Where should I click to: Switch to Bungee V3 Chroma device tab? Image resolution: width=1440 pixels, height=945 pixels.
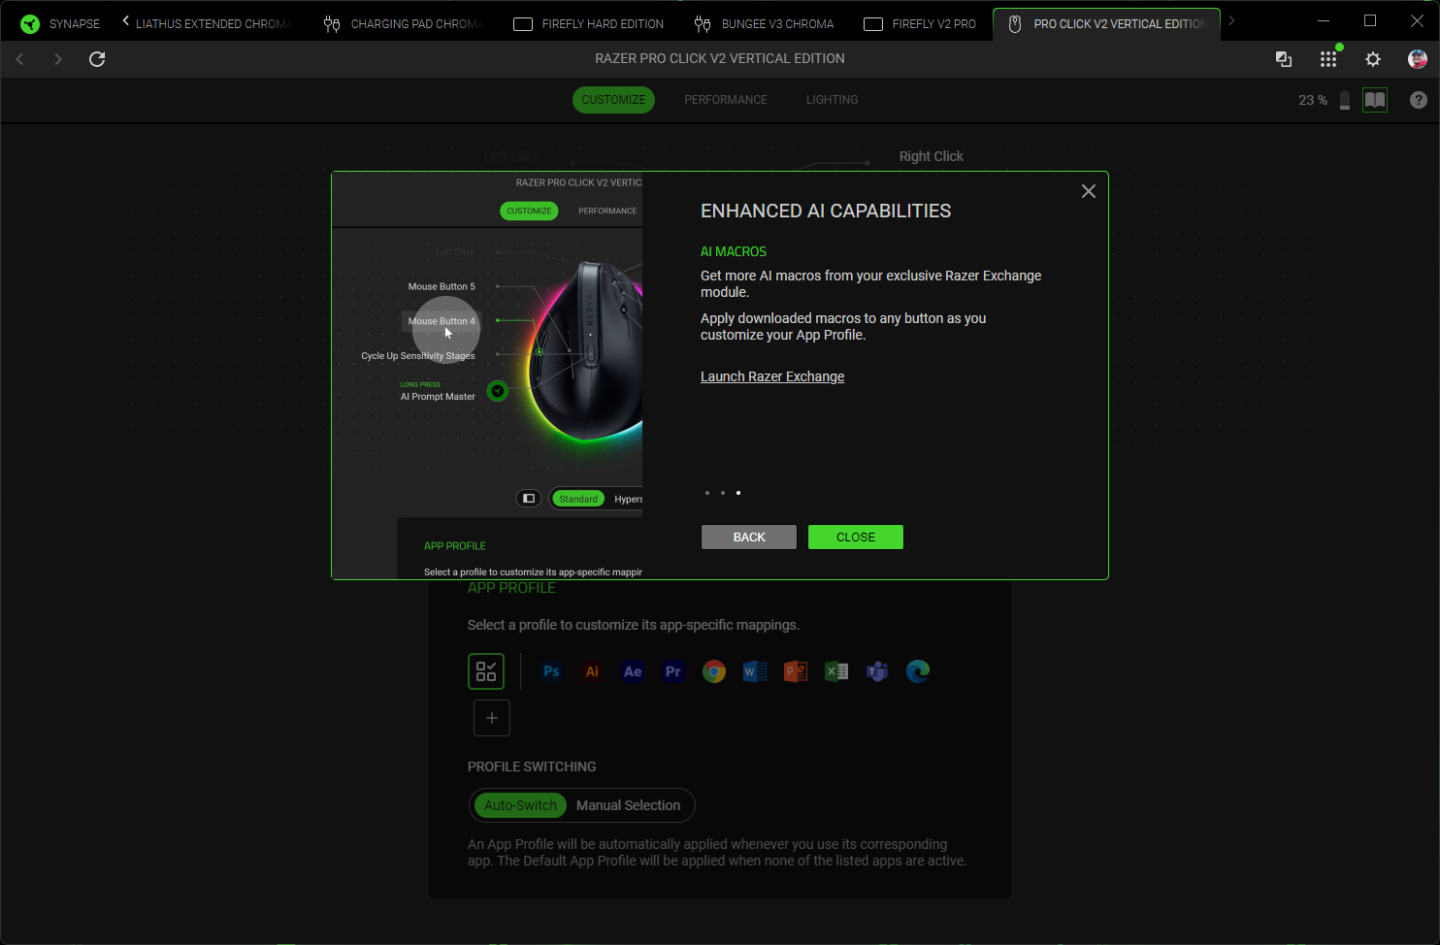pos(764,24)
